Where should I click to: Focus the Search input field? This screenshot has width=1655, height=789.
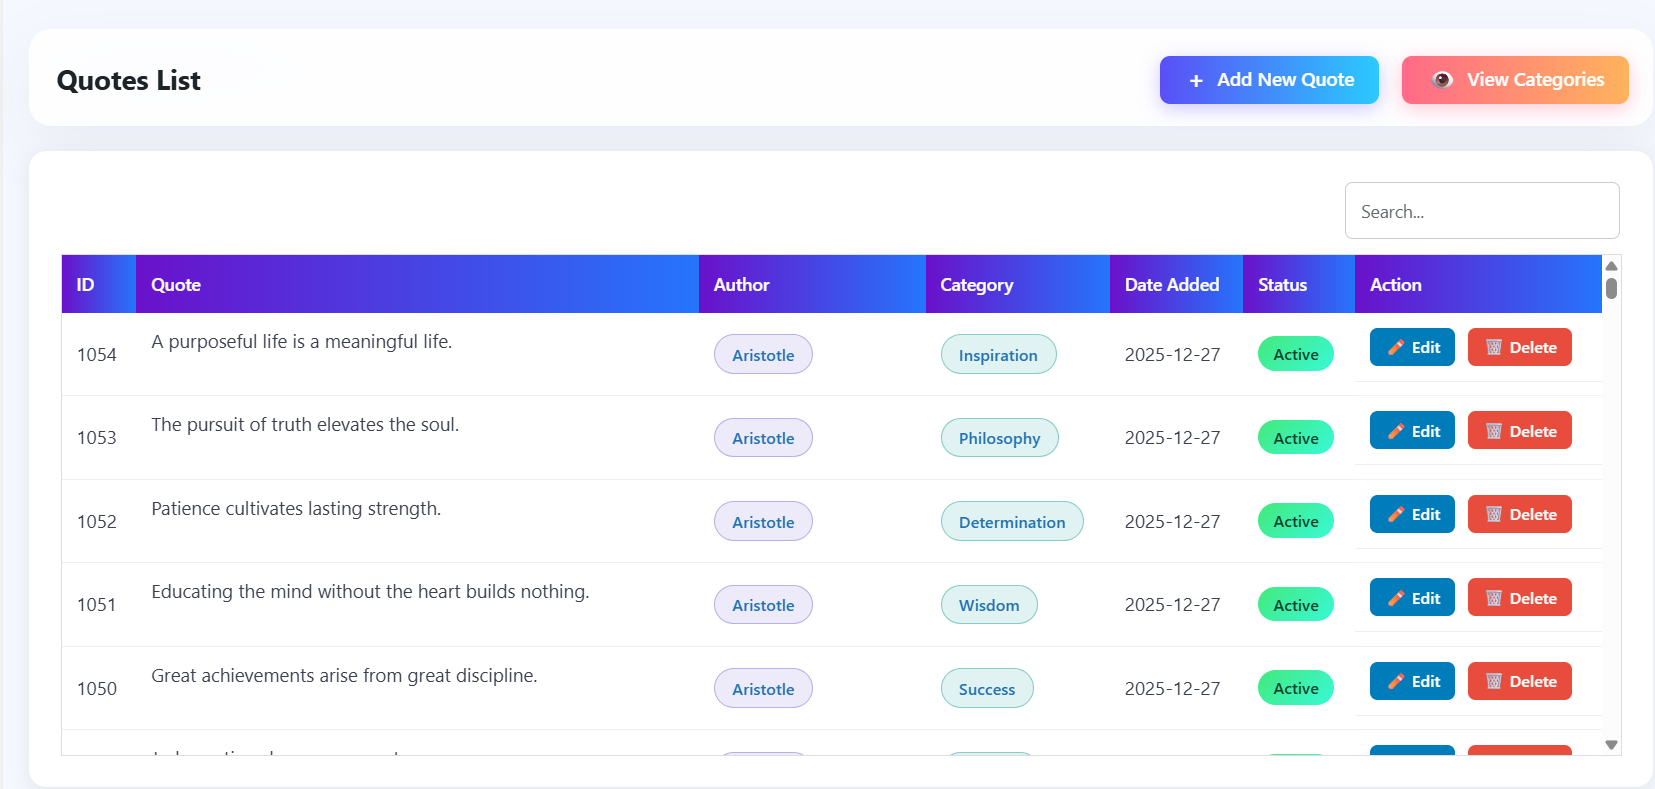point(1481,211)
